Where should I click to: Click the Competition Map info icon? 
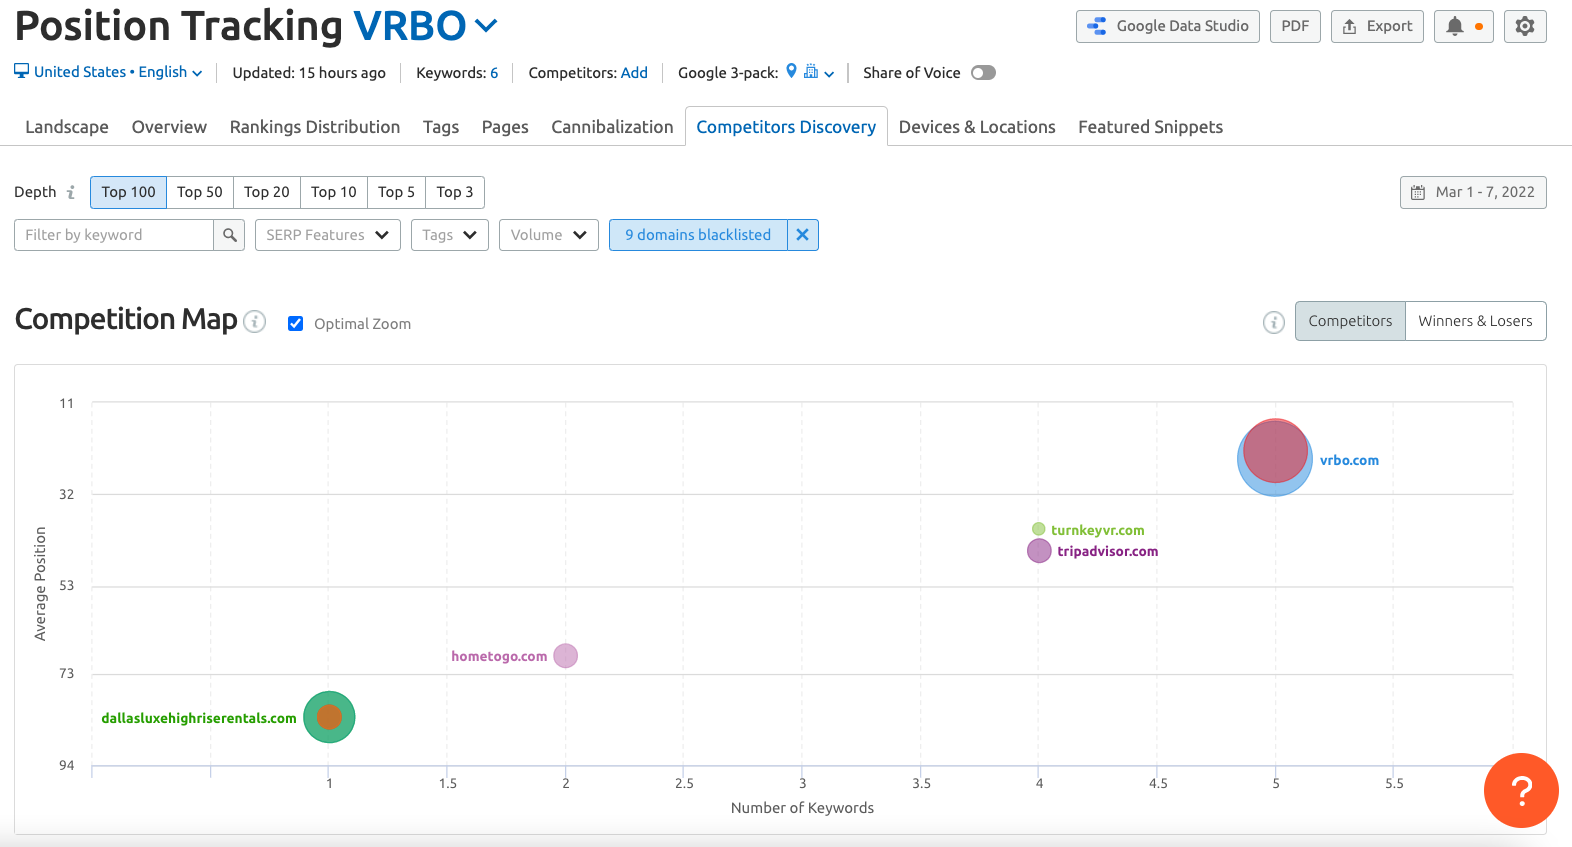pyautogui.click(x=255, y=321)
